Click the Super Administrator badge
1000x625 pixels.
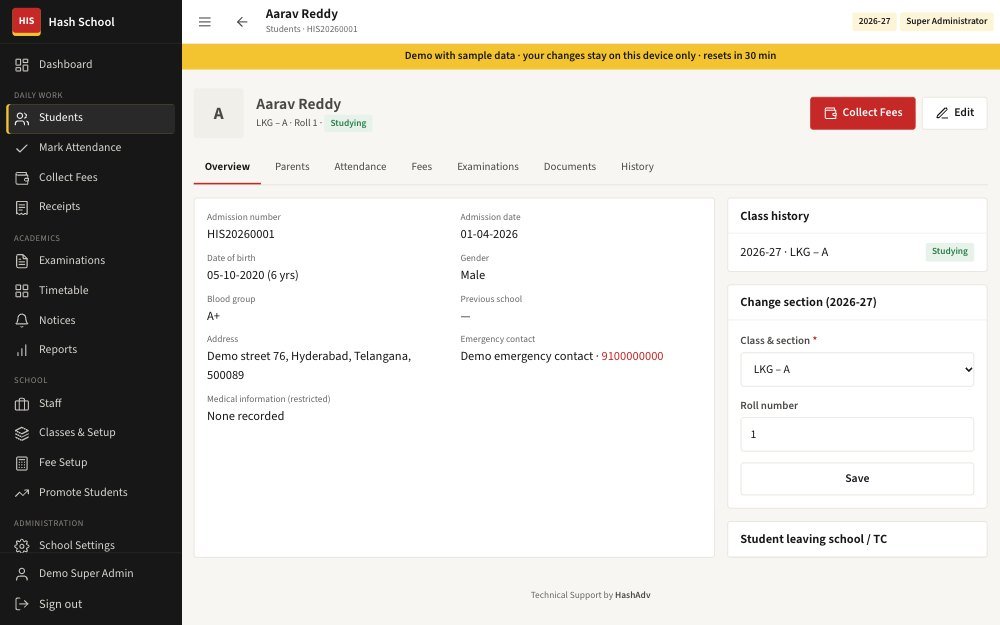(x=946, y=21)
